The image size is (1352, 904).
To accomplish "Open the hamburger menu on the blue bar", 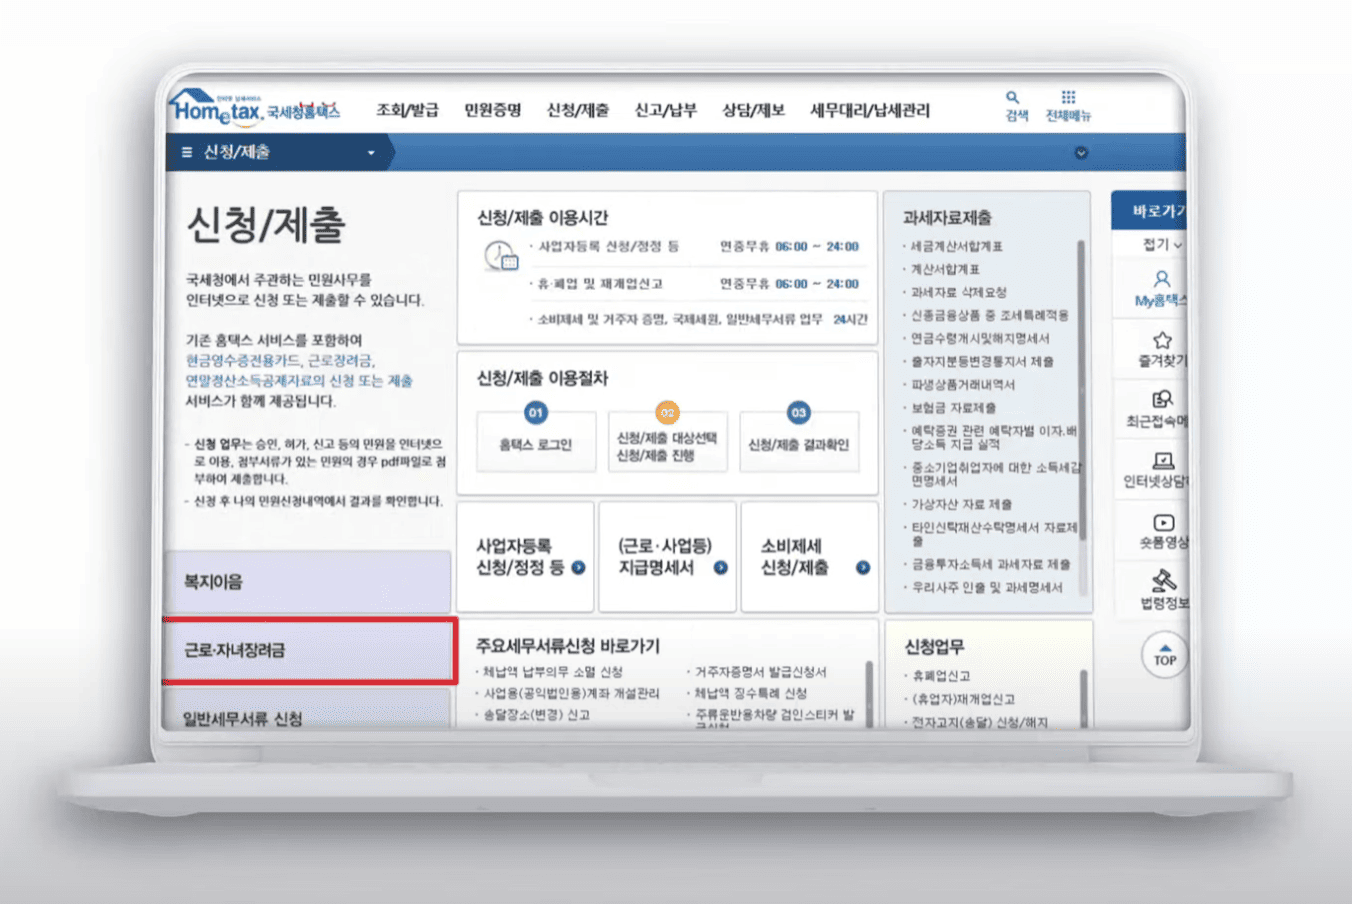I will (x=185, y=152).
